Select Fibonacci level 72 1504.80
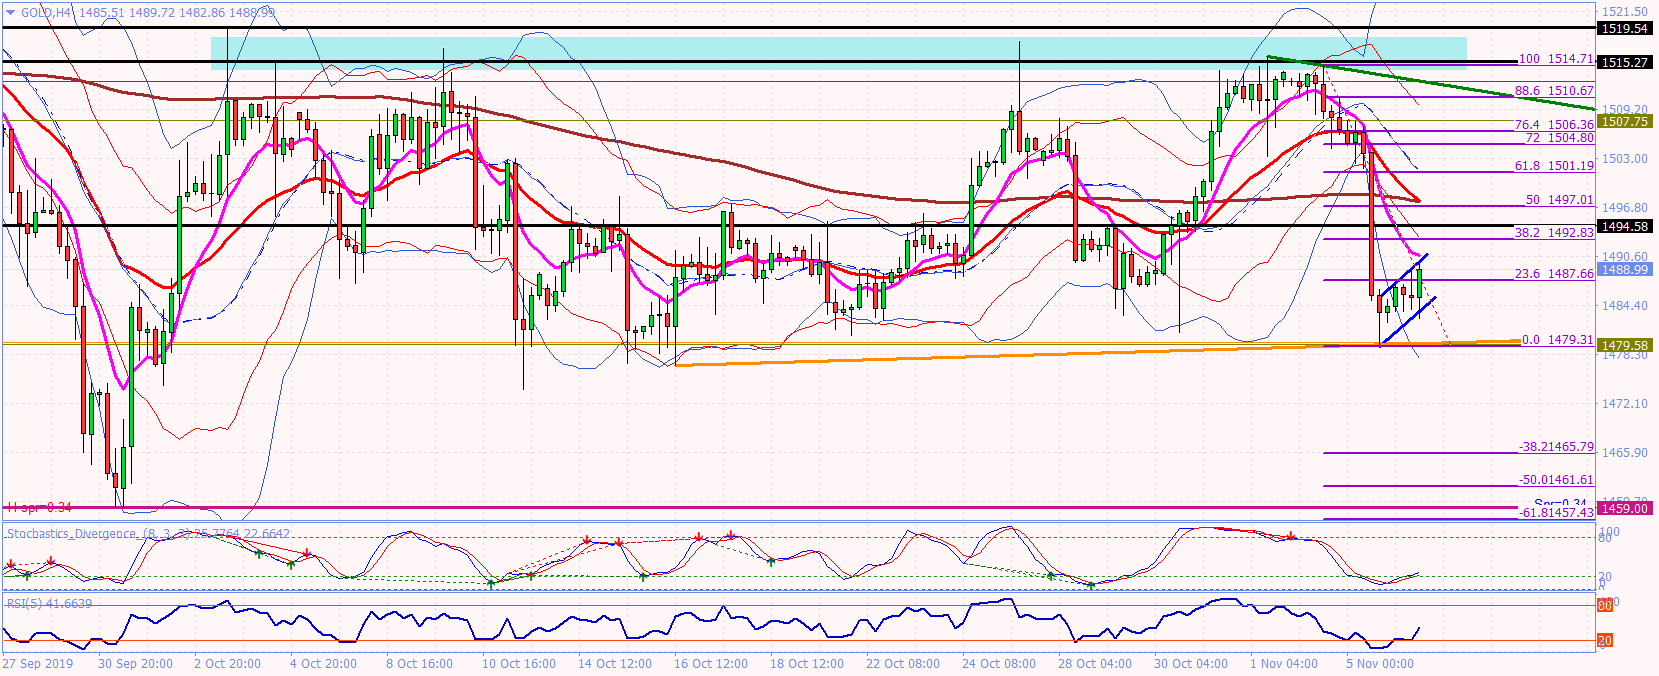Screen dimensions: 1659x676 [x=1559, y=138]
